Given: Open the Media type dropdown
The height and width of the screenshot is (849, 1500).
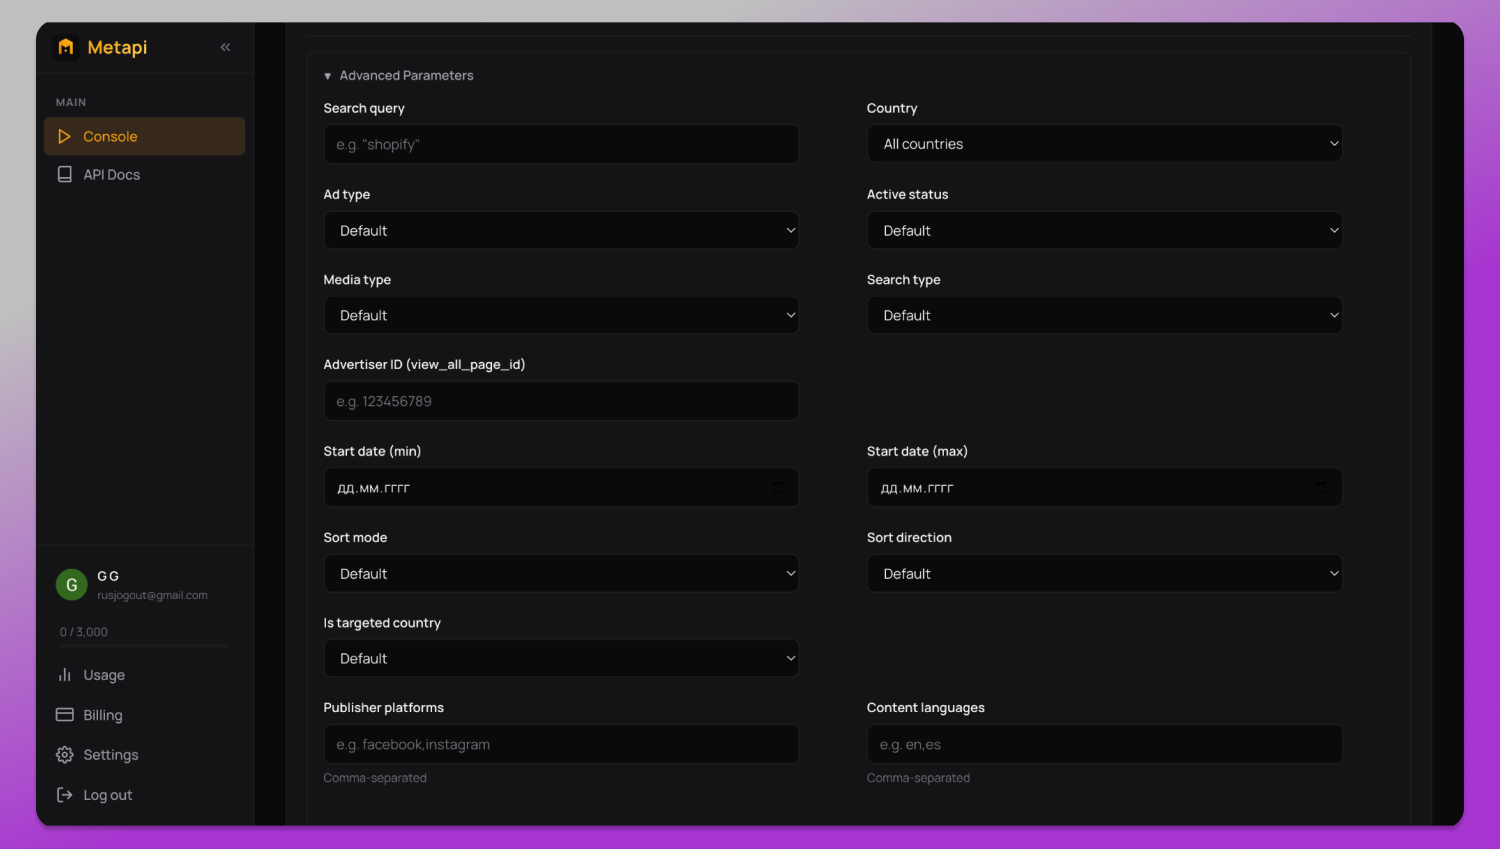Looking at the screenshot, I should point(561,315).
